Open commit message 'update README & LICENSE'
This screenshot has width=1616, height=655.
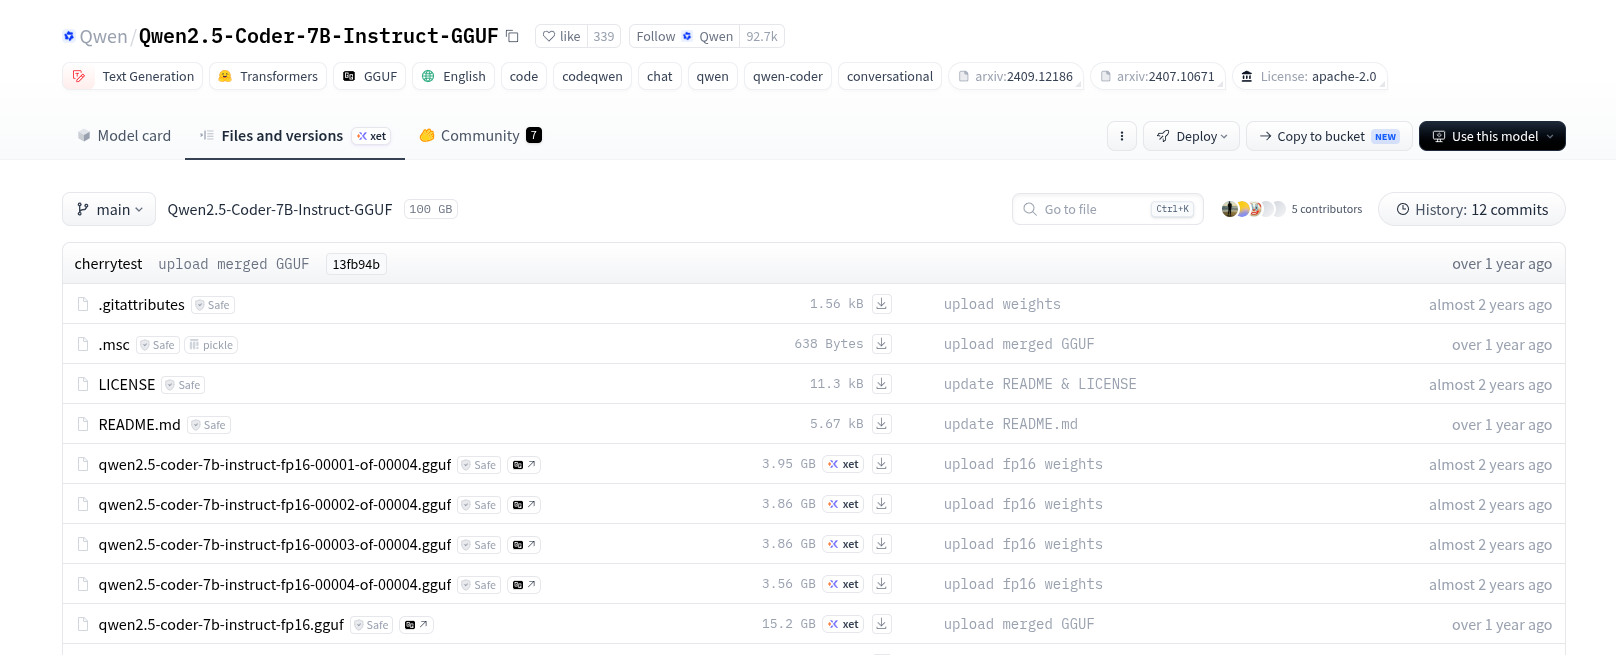(x=1040, y=384)
